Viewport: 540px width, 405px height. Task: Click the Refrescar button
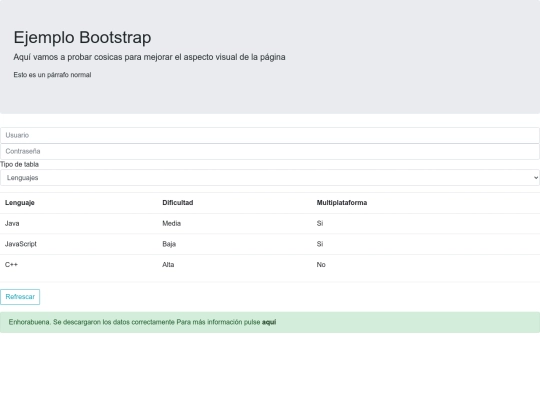pyautogui.click(x=20, y=297)
